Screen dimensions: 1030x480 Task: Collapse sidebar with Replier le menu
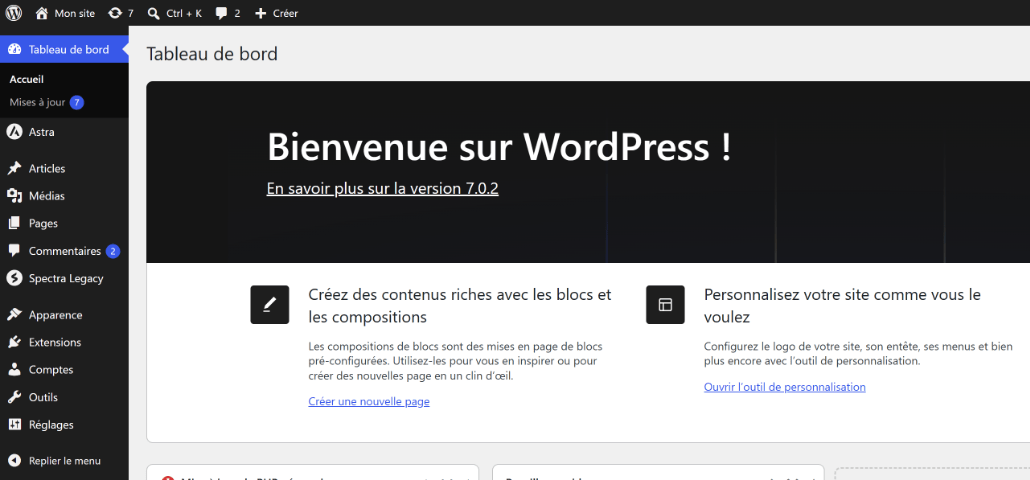(x=64, y=461)
